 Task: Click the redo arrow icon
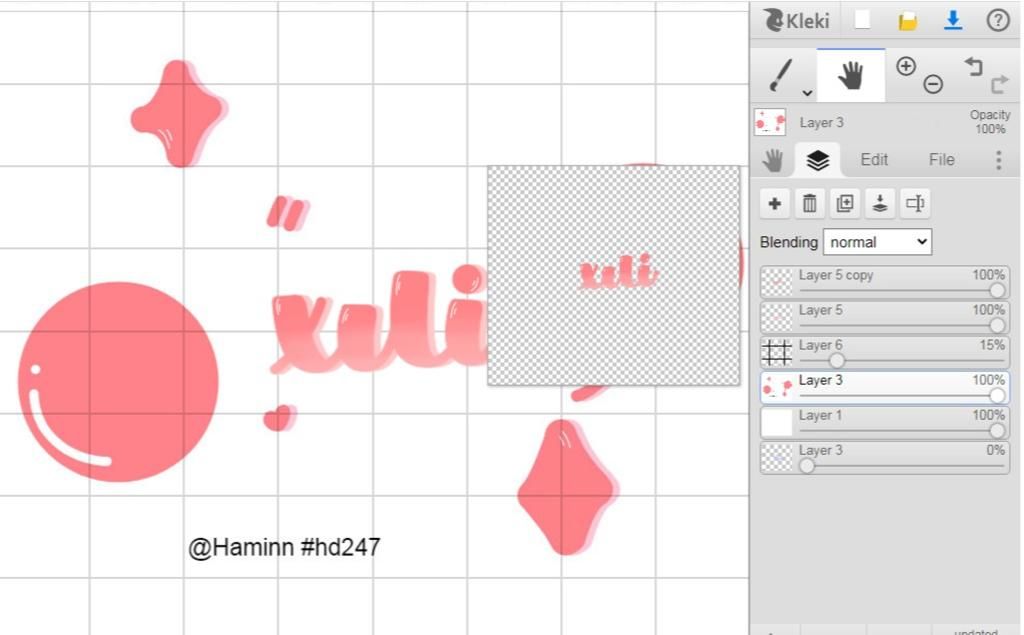pyautogui.click(x=999, y=84)
